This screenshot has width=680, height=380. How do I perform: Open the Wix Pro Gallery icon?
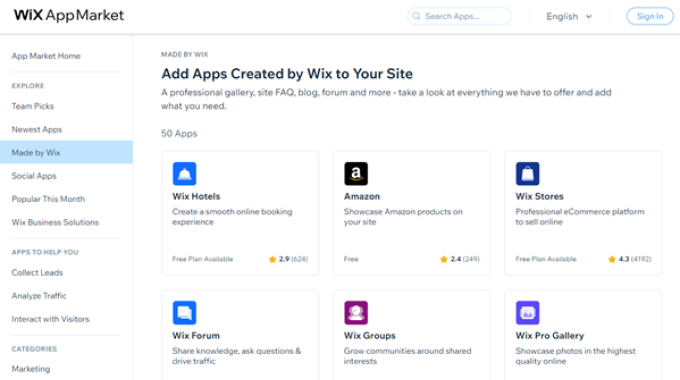point(527,313)
